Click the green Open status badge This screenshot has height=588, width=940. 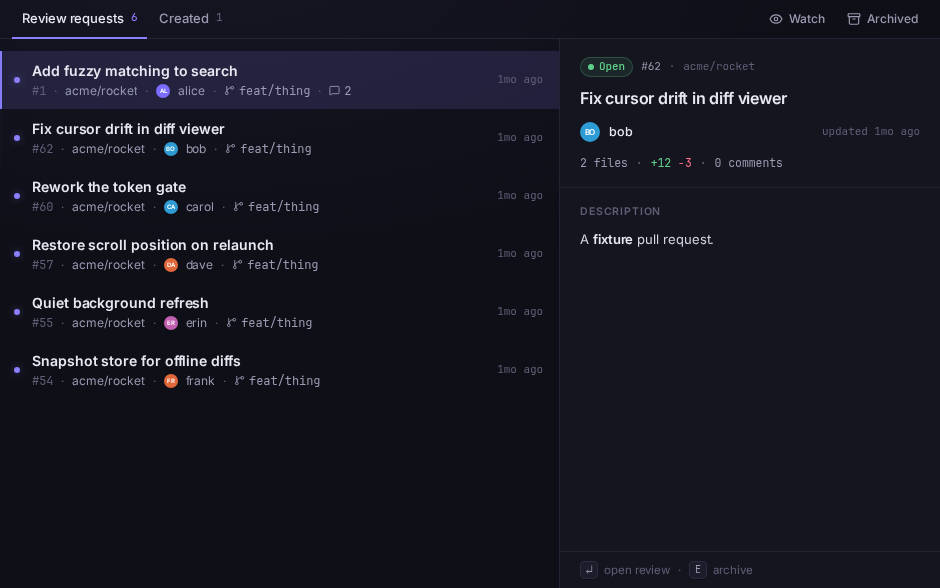[606, 67]
